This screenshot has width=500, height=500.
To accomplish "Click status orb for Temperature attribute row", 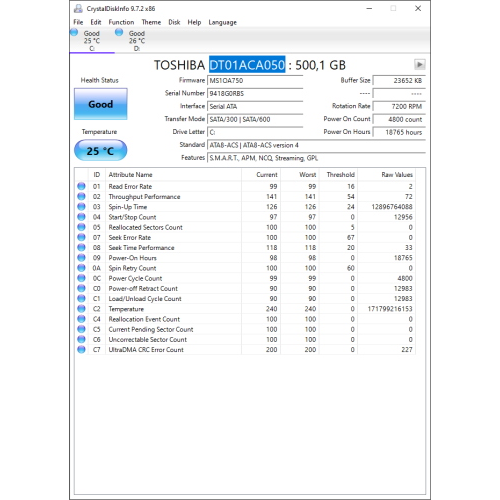I will click(81, 309).
